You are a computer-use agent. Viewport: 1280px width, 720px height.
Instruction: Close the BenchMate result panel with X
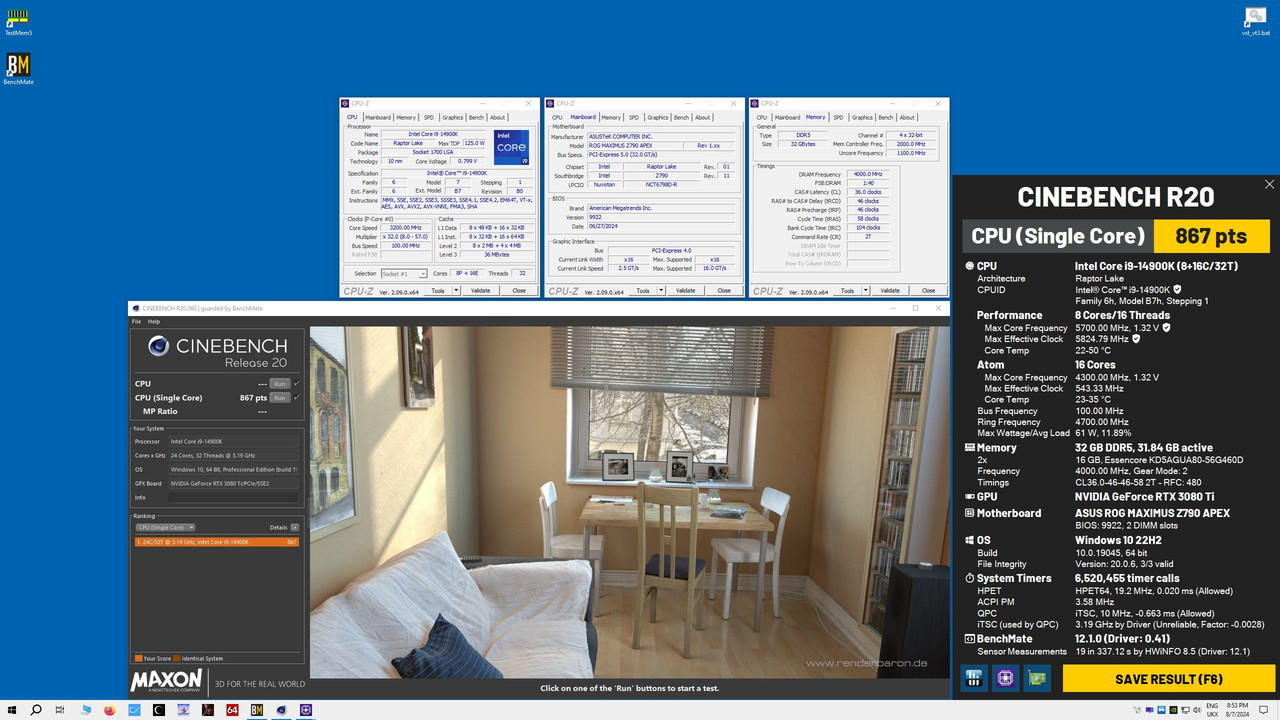click(1269, 185)
